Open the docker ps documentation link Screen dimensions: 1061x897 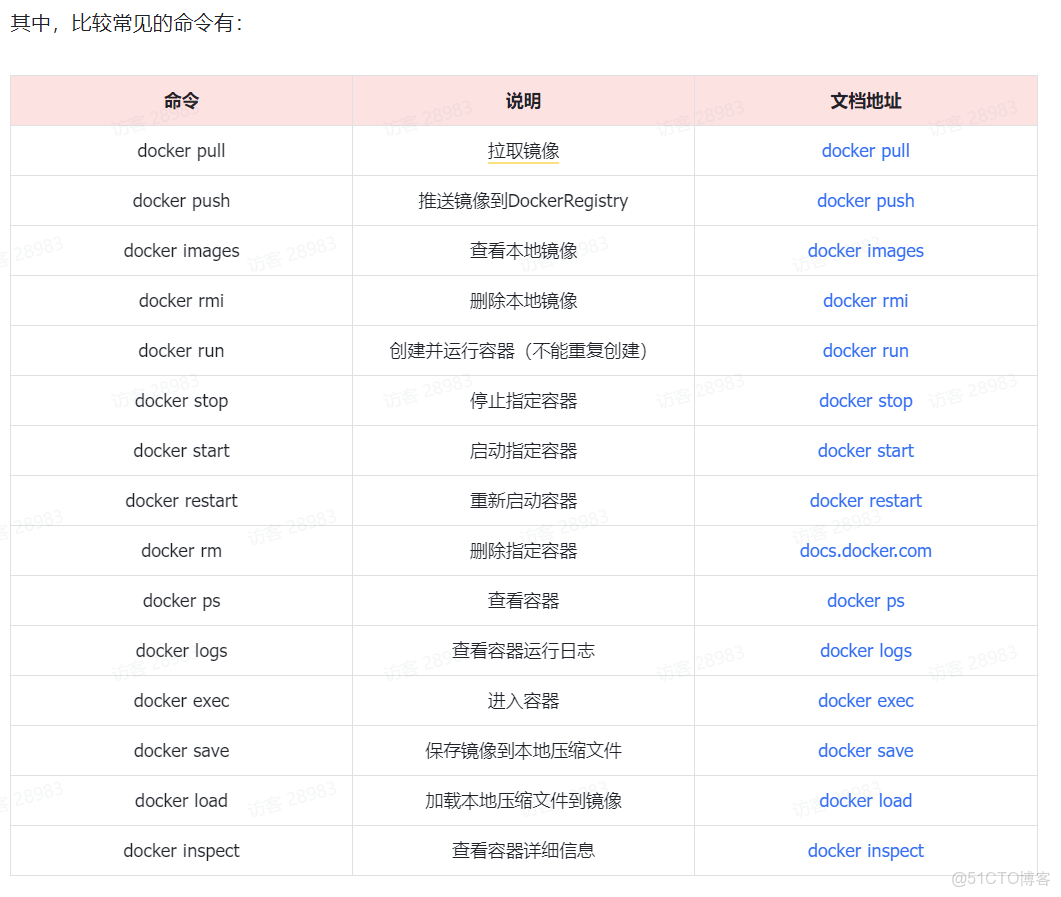(x=865, y=600)
